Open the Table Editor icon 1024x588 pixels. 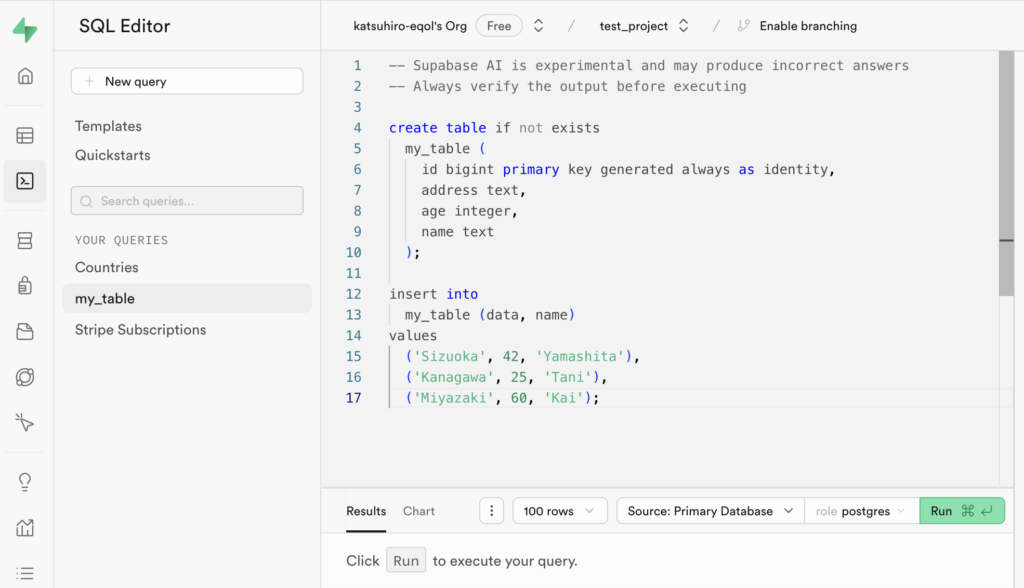click(25, 135)
